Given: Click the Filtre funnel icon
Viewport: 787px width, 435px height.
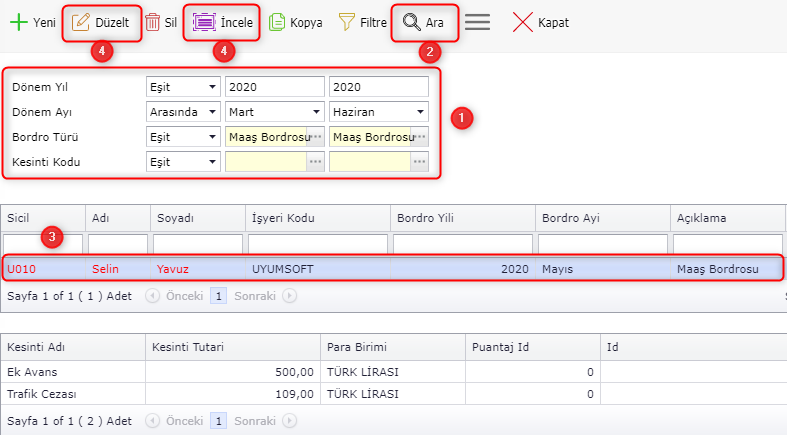Looking at the screenshot, I should 347,22.
